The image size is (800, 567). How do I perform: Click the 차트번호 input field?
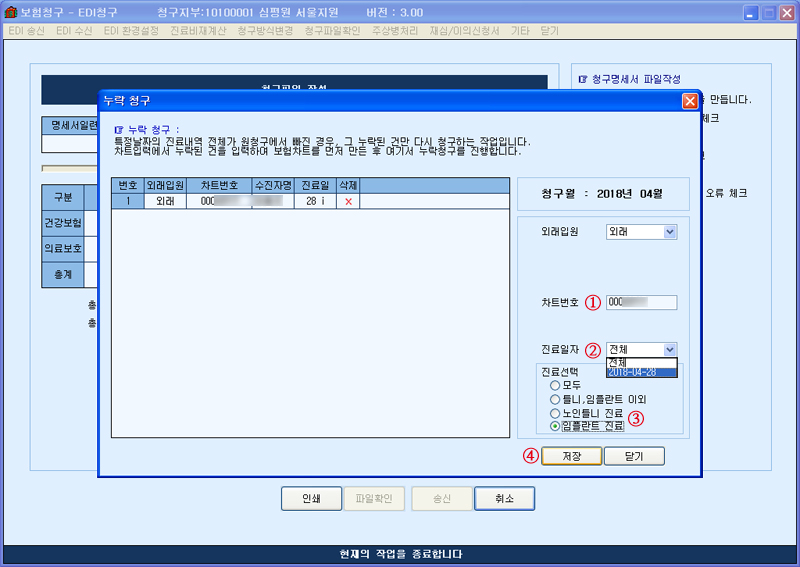[x=641, y=302]
